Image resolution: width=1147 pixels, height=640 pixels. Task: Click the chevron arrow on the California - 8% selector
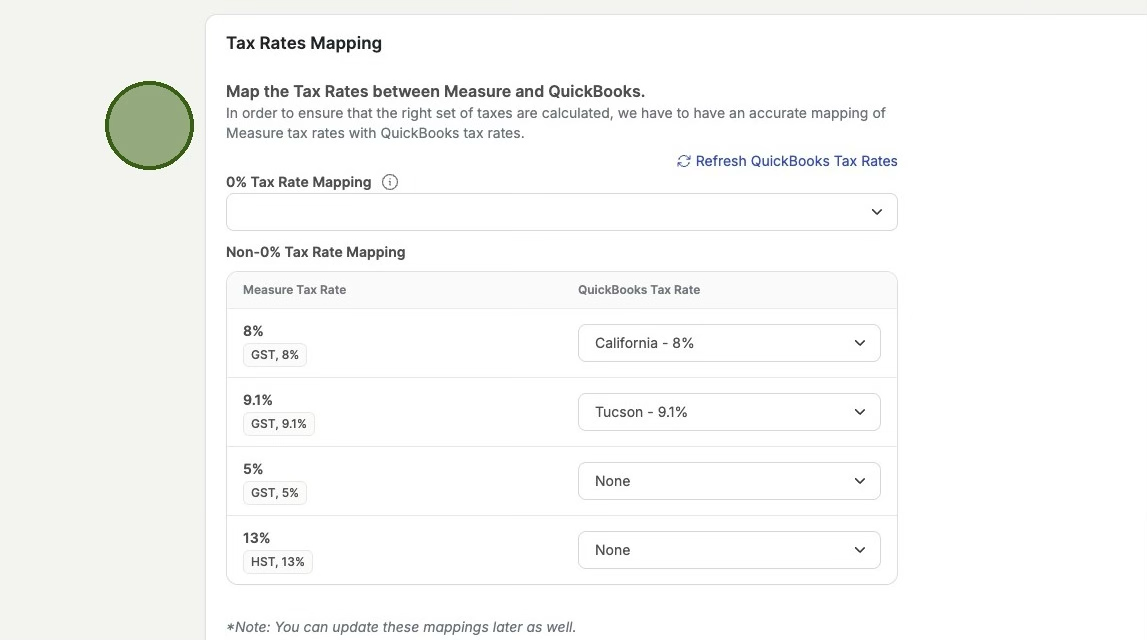859,343
